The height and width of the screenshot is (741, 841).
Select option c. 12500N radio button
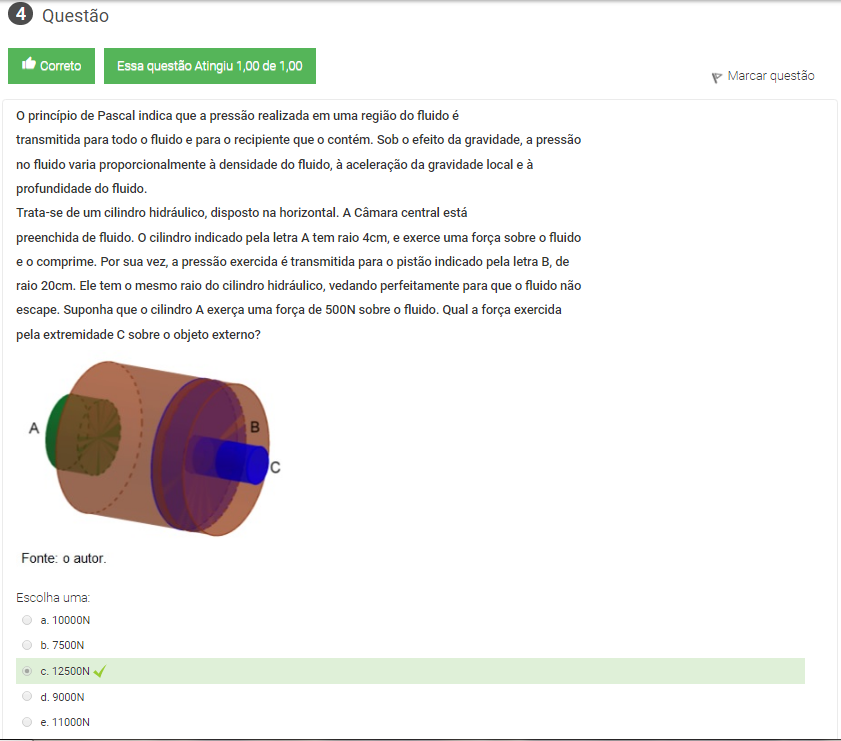[27, 671]
